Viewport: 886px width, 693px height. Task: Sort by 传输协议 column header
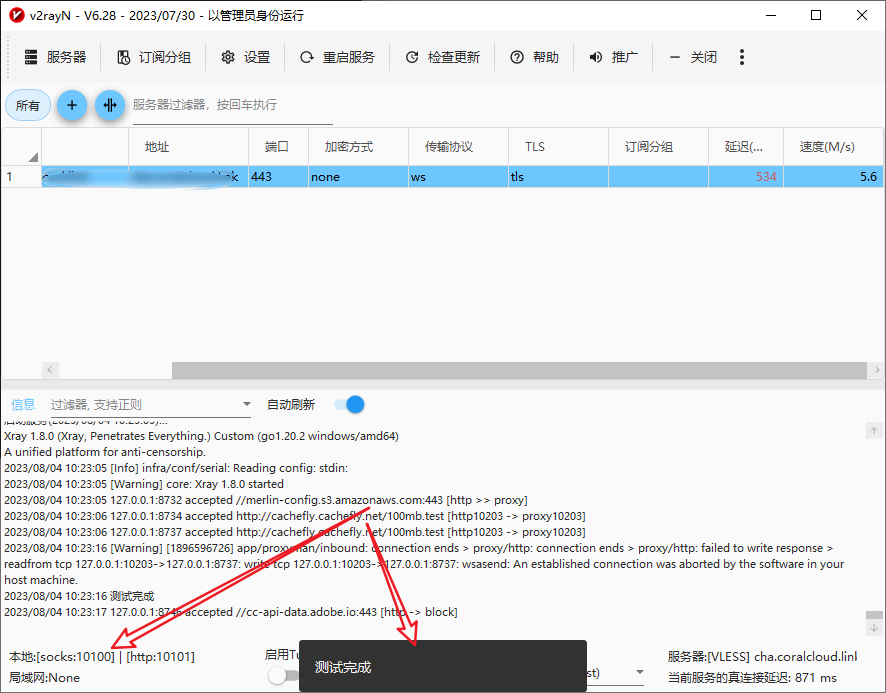pos(458,147)
